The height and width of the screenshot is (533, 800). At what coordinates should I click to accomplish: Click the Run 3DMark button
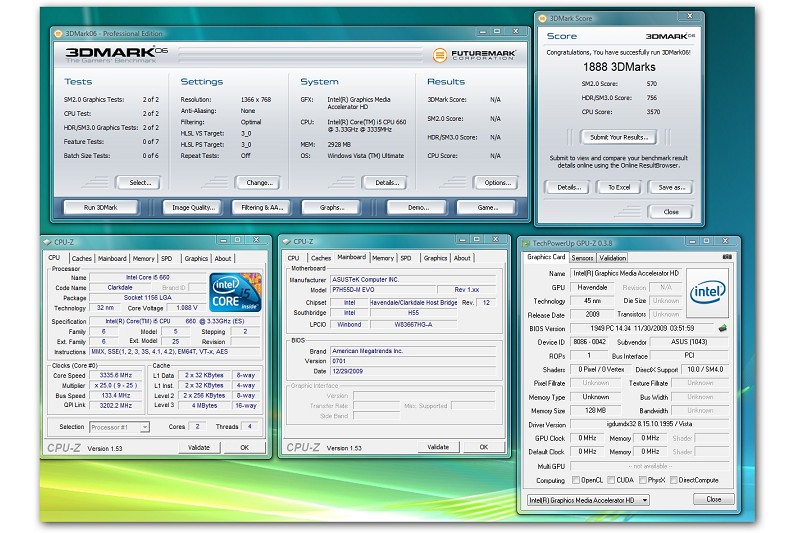101,208
